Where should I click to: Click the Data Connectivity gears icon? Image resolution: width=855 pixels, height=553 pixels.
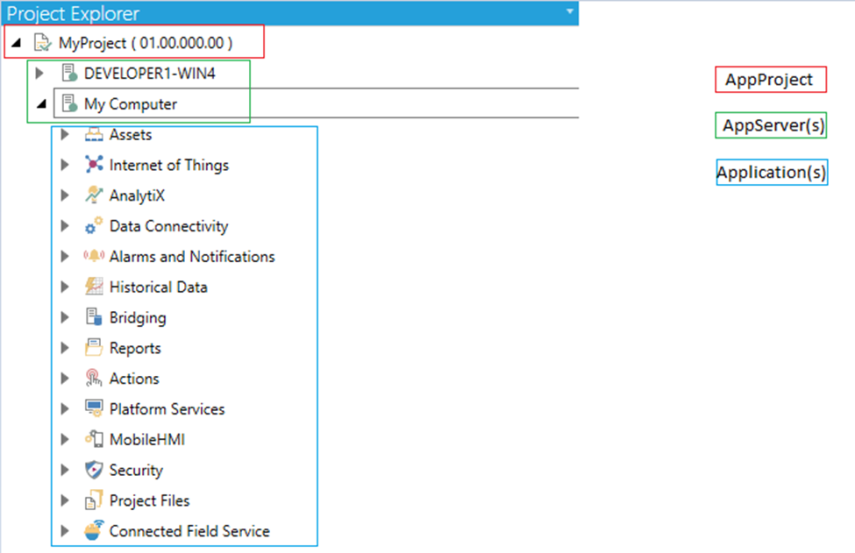click(x=93, y=227)
